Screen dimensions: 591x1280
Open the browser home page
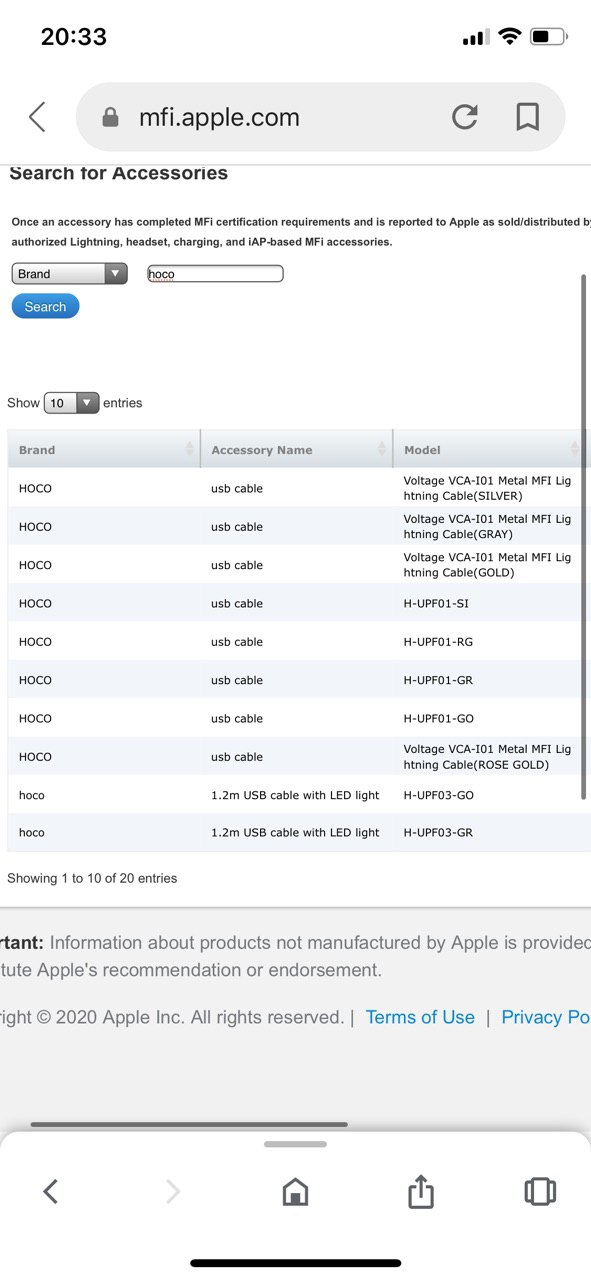pos(295,1191)
